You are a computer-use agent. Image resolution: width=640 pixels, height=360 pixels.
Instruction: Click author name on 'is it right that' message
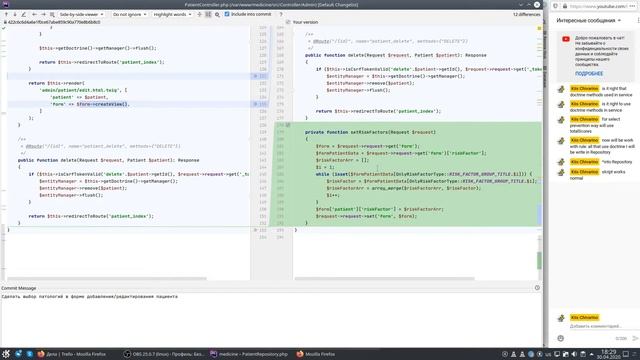click(x=584, y=89)
